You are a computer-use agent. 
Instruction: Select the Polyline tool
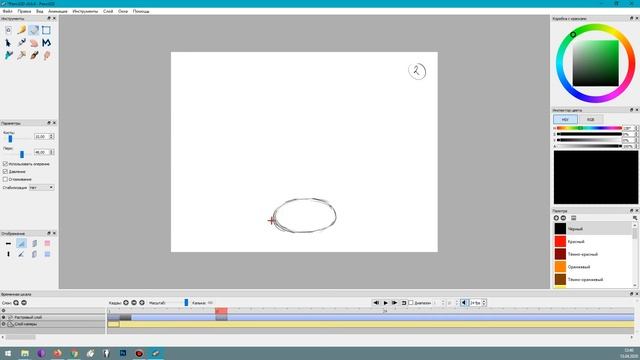point(47,42)
